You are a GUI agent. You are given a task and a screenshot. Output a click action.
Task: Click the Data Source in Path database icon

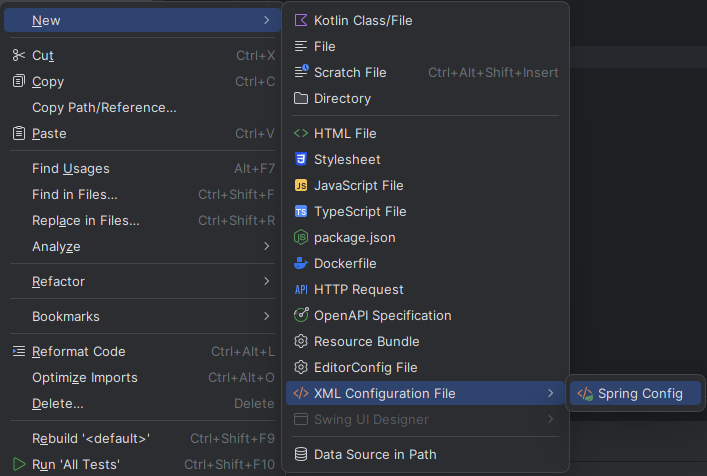[x=301, y=454]
